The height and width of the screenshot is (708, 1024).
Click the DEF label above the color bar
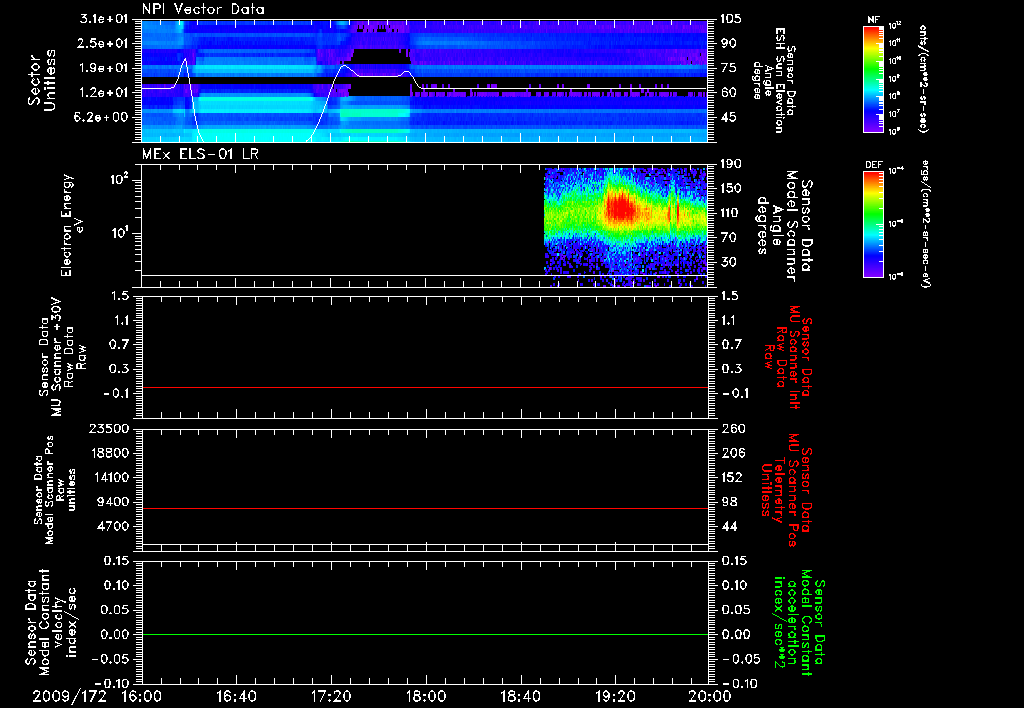(874, 165)
